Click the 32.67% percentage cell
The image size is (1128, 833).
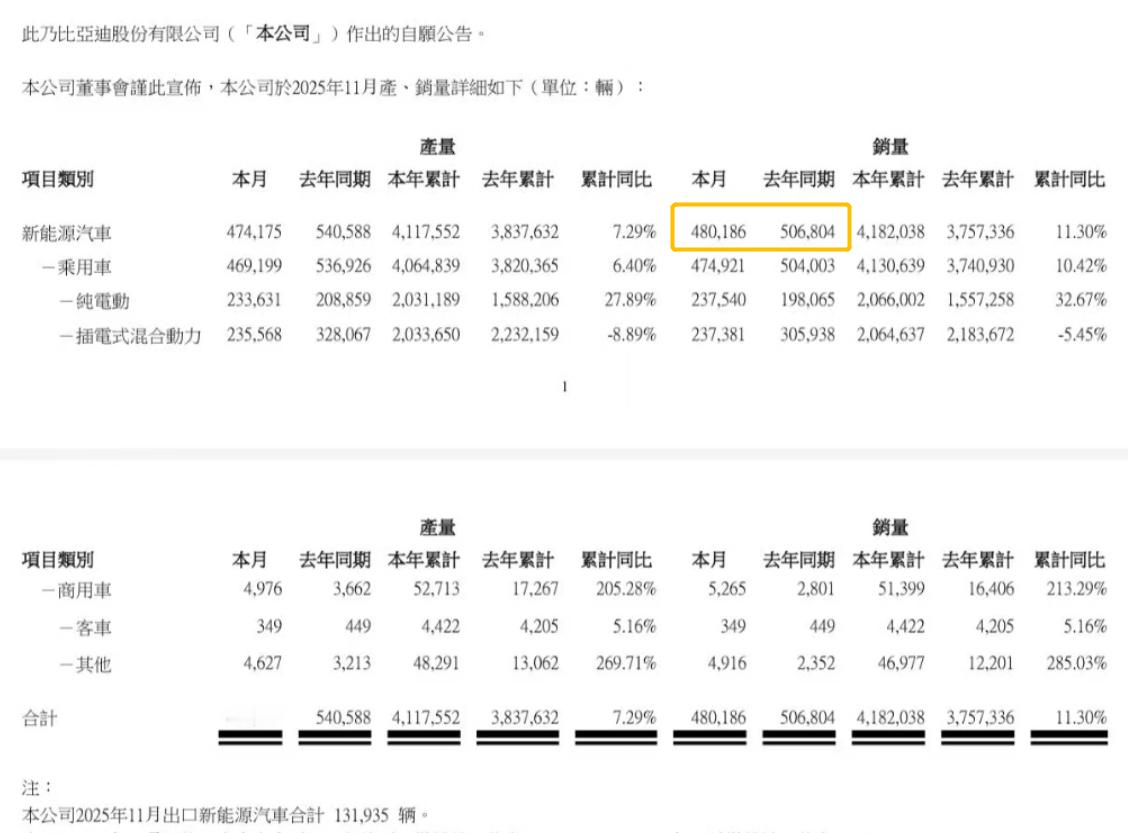(1081, 300)
